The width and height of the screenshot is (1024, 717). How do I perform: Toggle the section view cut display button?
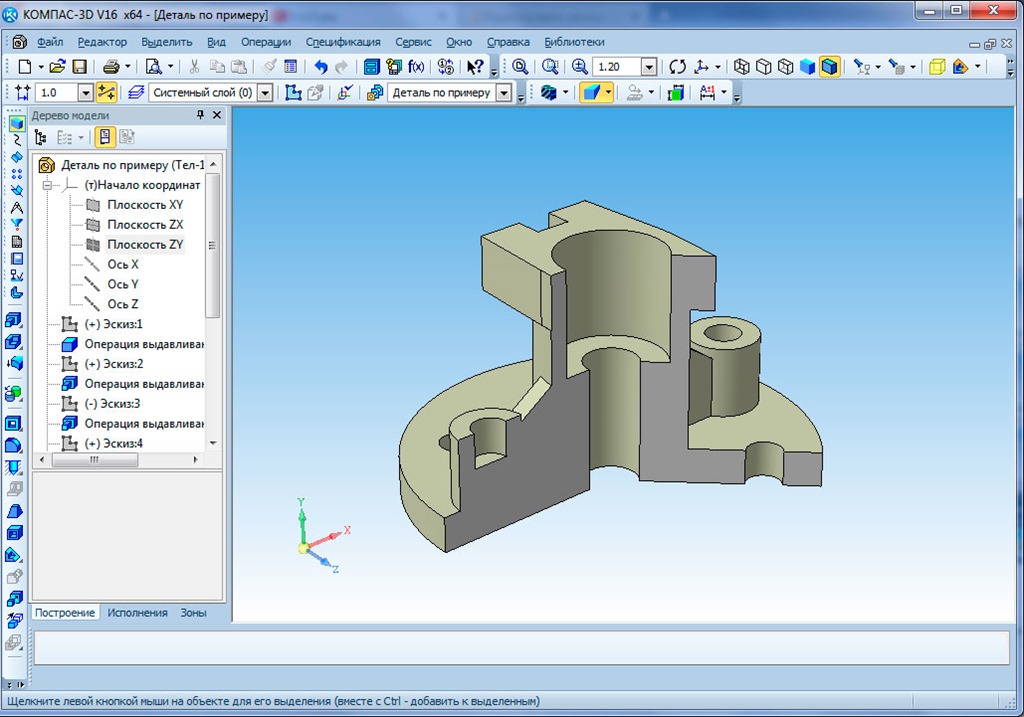(x=594, y=93)
